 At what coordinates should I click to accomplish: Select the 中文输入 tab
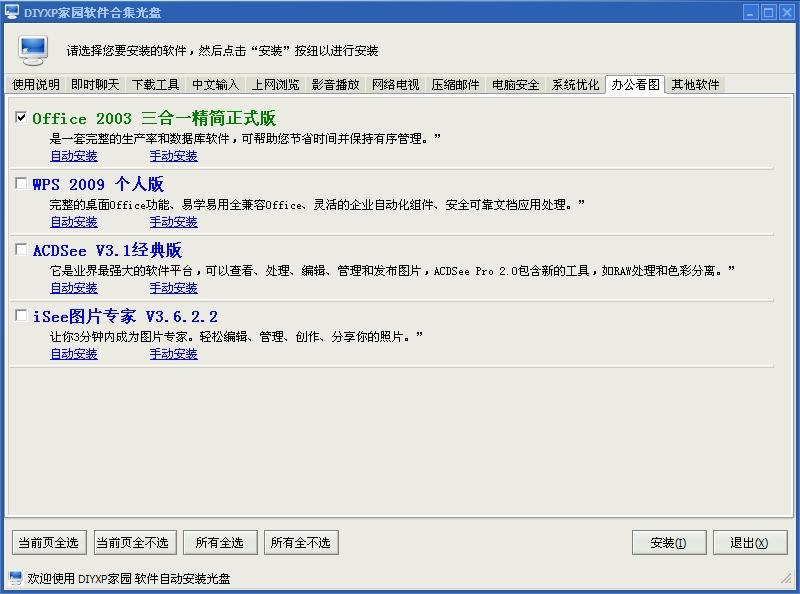215,84
